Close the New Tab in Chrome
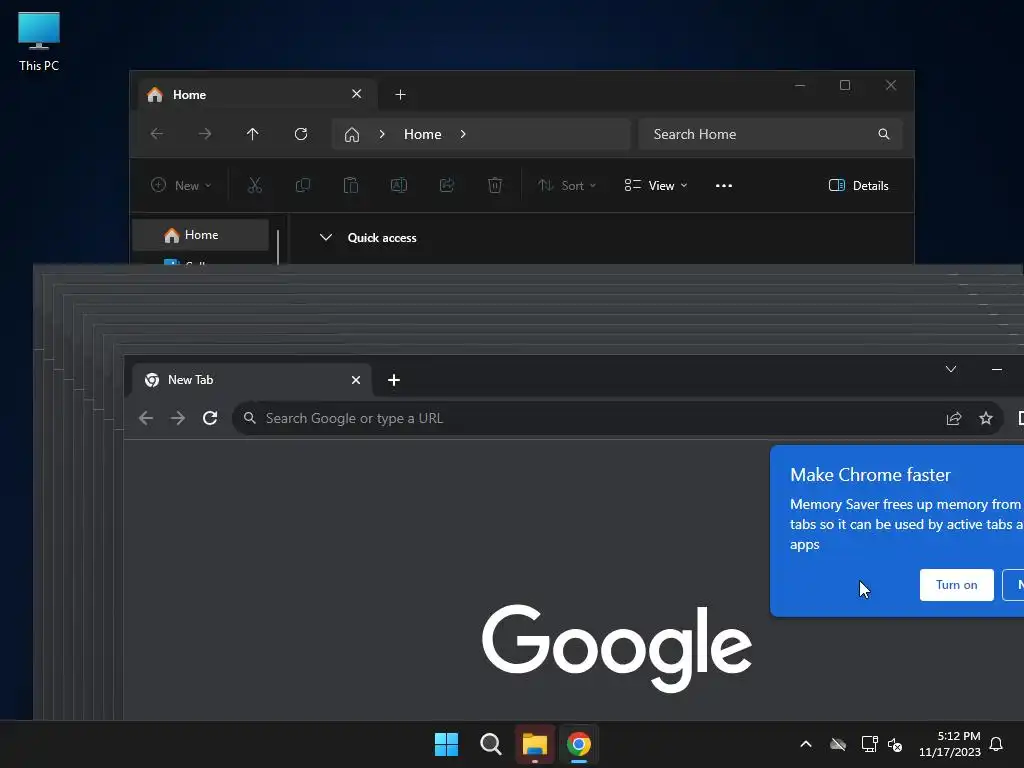Viewport: 1024px width, 768px height. tap(356, 380)
